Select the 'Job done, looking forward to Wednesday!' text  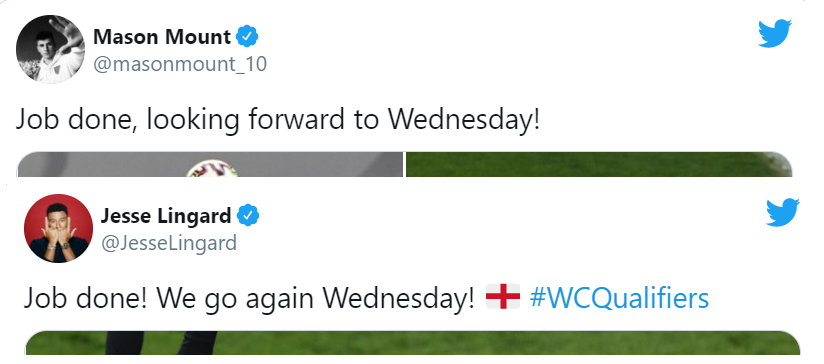point(278,120)
